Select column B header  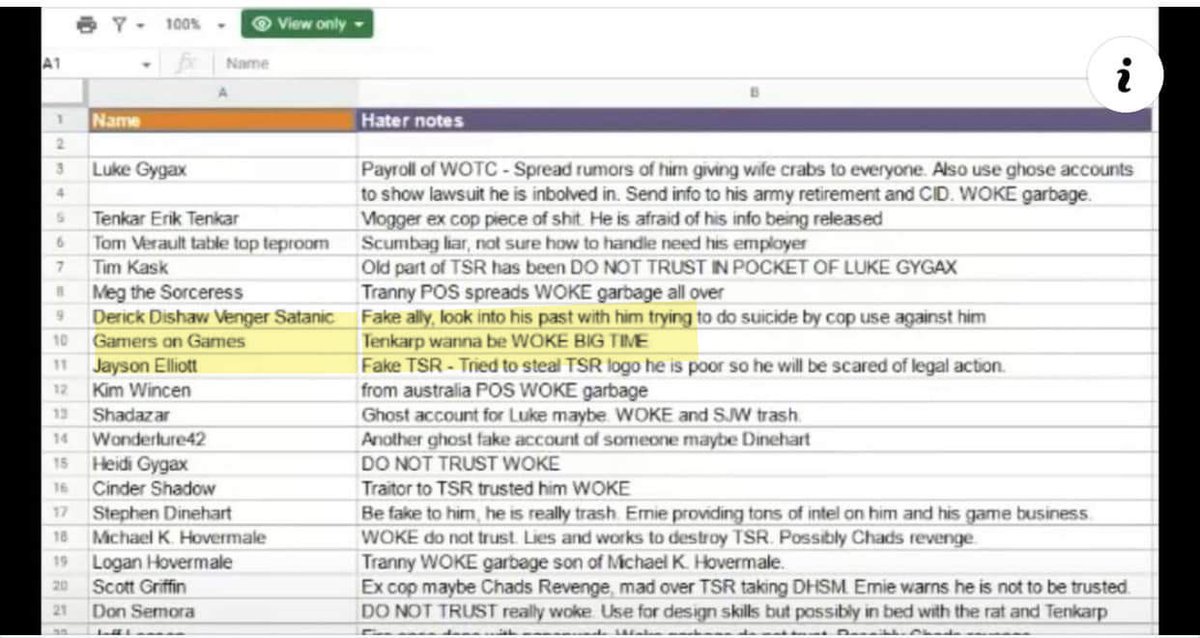coord(754,92)
